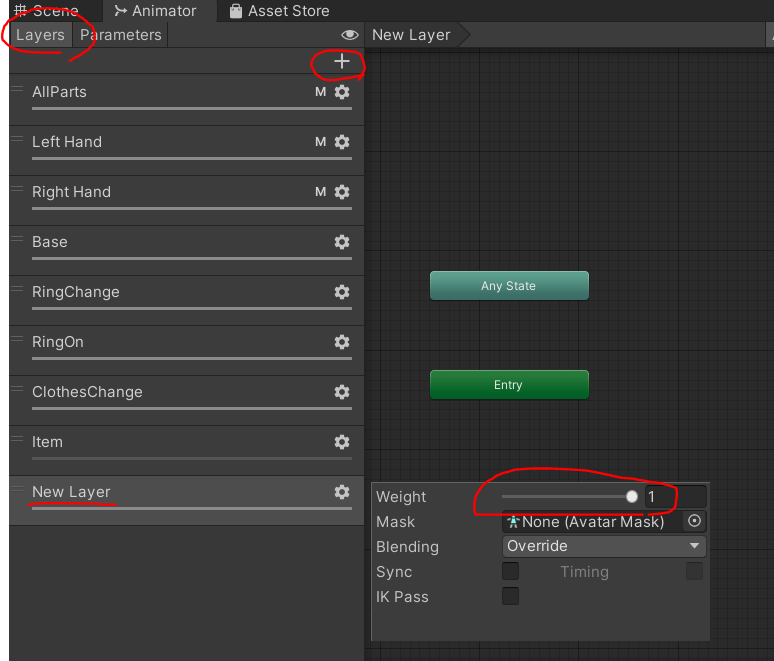Select the RingChange layer

tap(187, 300)
